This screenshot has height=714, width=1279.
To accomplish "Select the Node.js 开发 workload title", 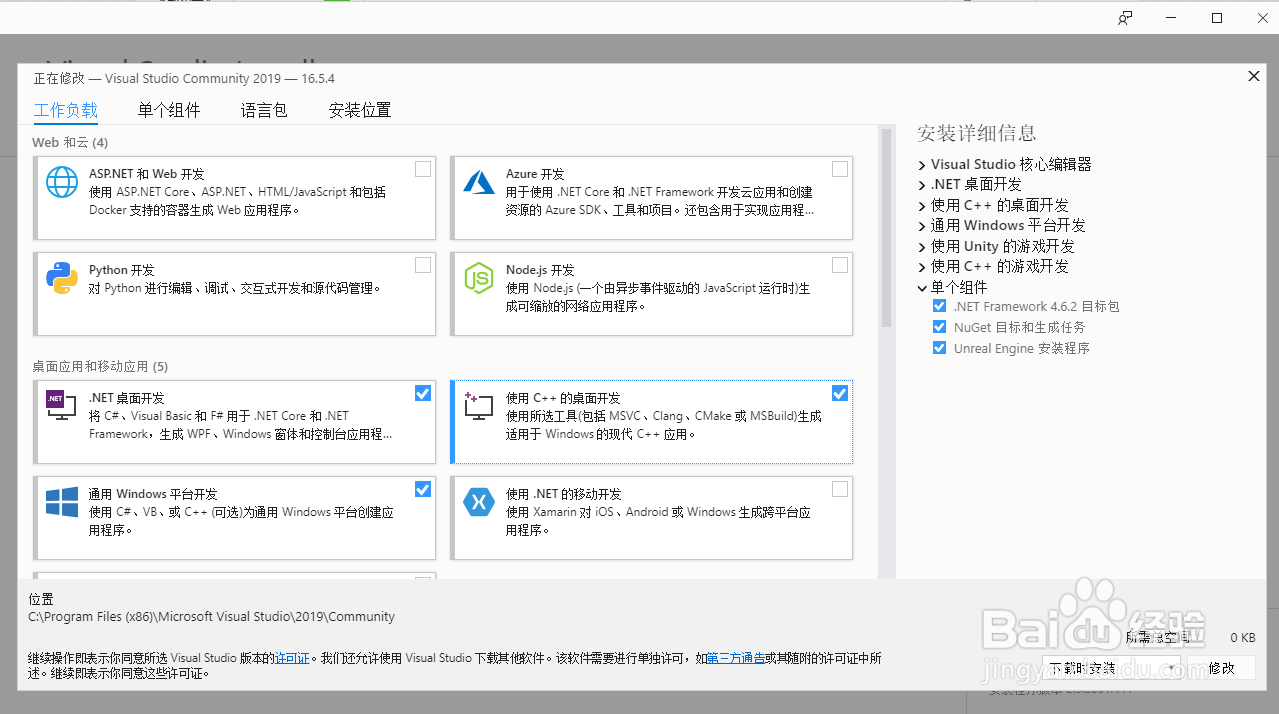I will 540,270.
